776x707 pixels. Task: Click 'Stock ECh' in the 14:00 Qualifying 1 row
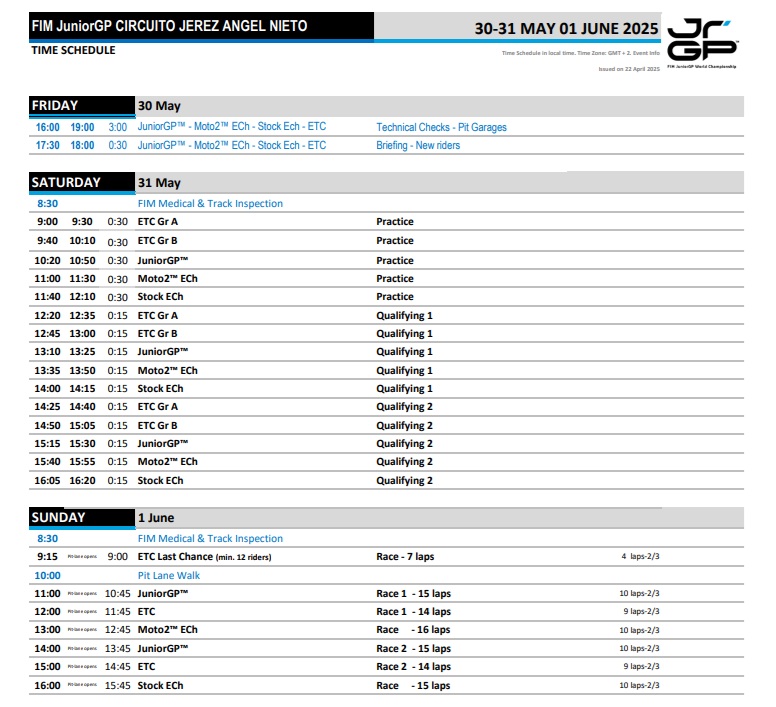pyautogui.click(x=160, y=388)
